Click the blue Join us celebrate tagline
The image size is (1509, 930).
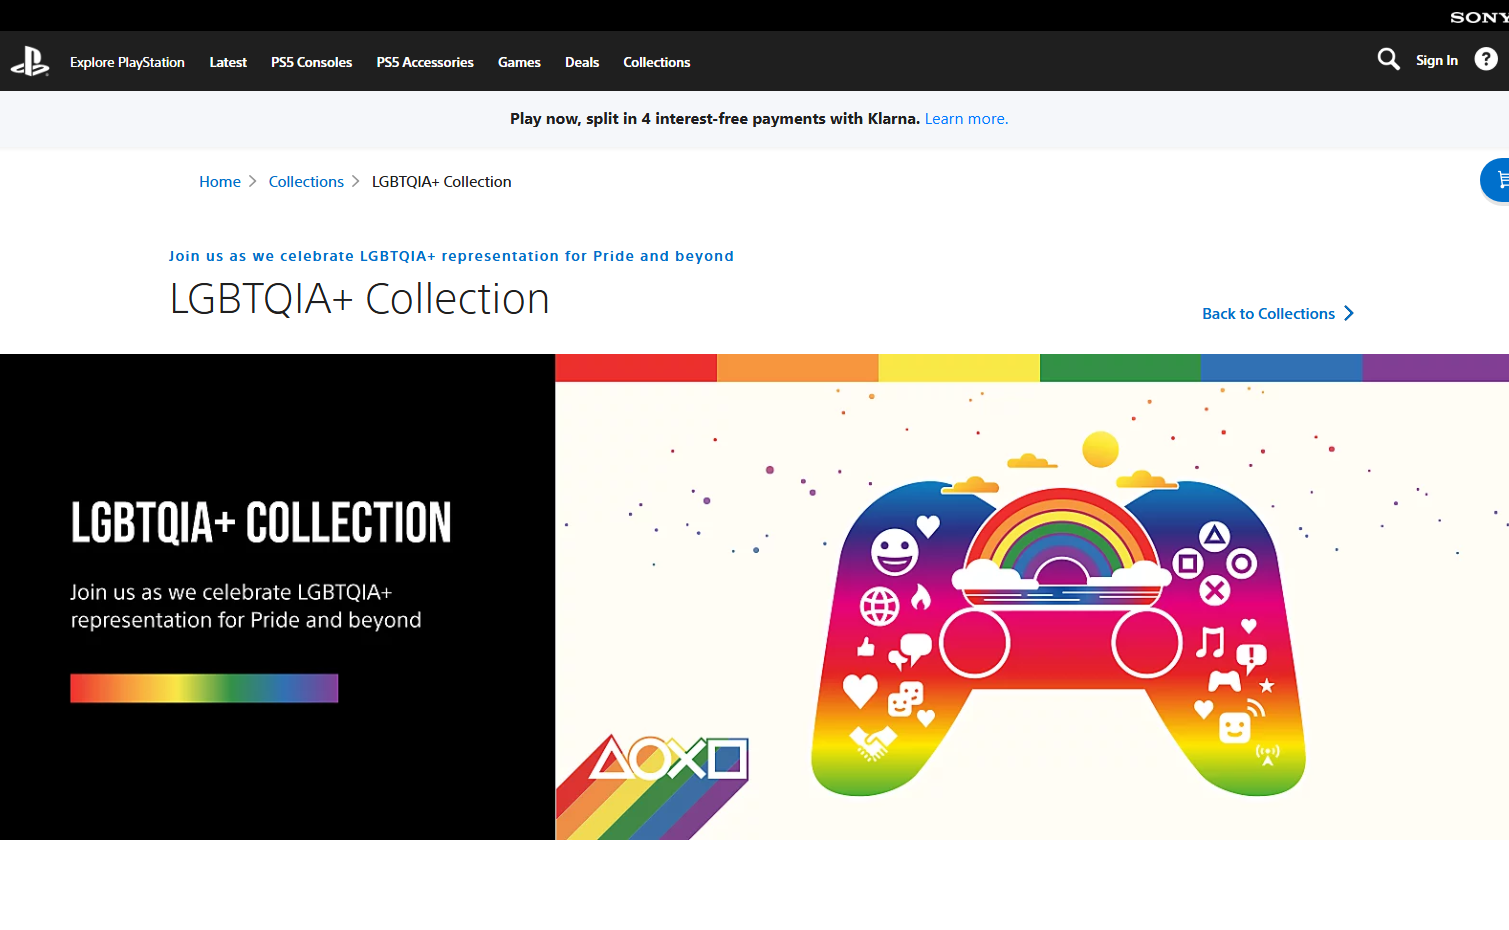pyautogui.click(x=451, y=256)
